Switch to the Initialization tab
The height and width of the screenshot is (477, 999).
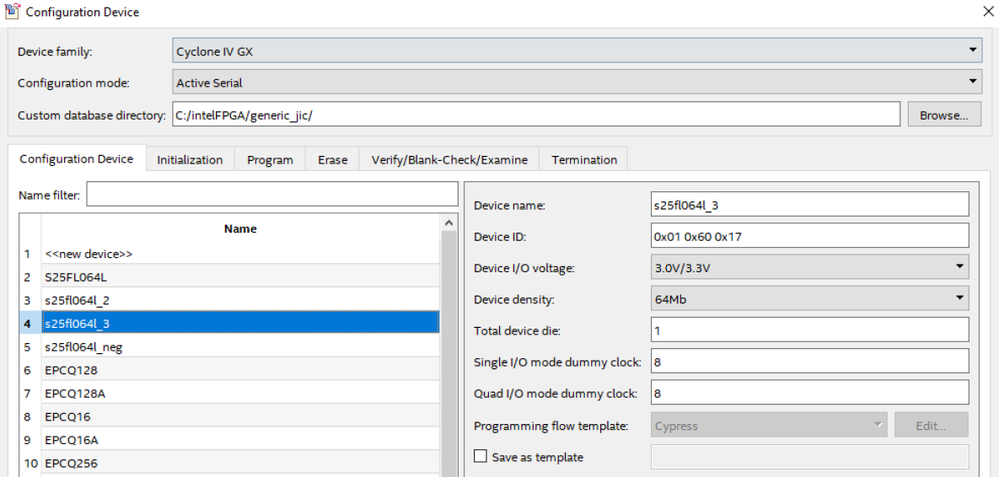[190, 160]
